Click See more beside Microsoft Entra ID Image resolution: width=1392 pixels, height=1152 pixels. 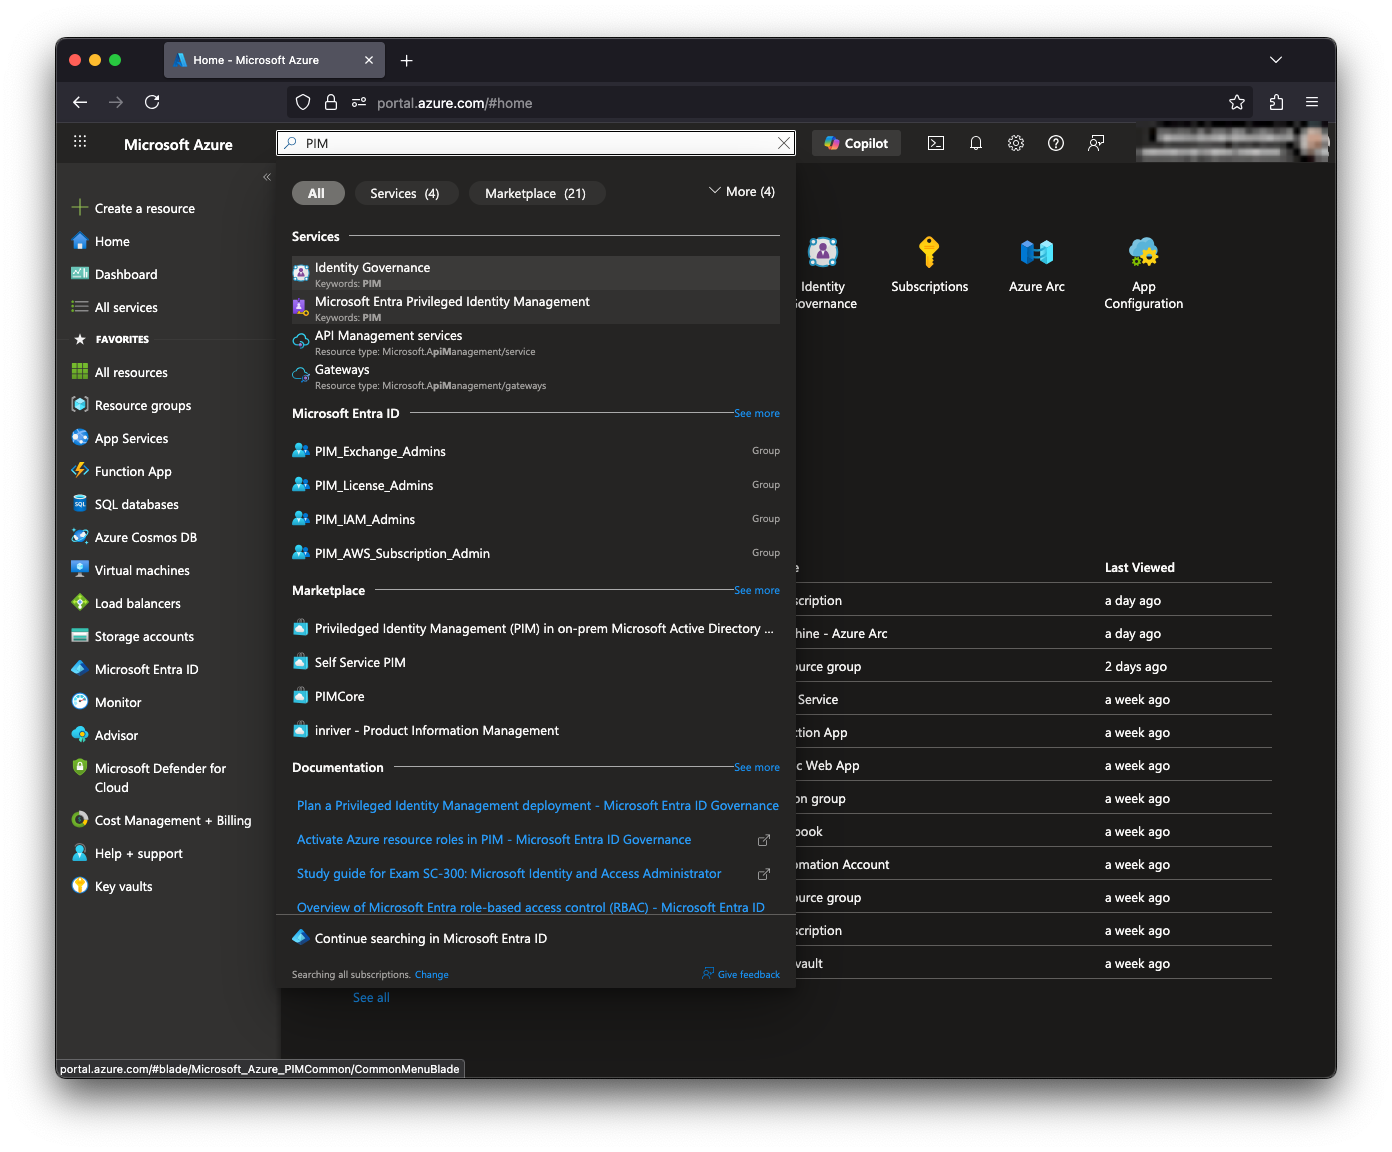click(756, 413)
